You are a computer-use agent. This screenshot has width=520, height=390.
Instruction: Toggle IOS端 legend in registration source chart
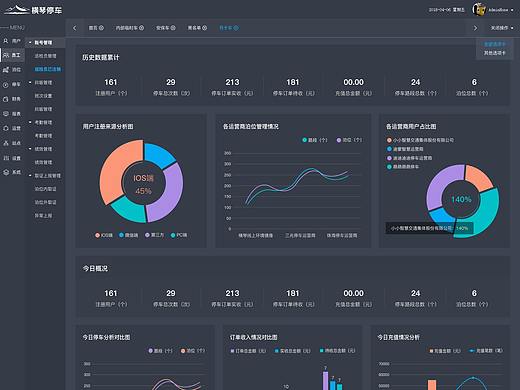click(x=104, y=235)
